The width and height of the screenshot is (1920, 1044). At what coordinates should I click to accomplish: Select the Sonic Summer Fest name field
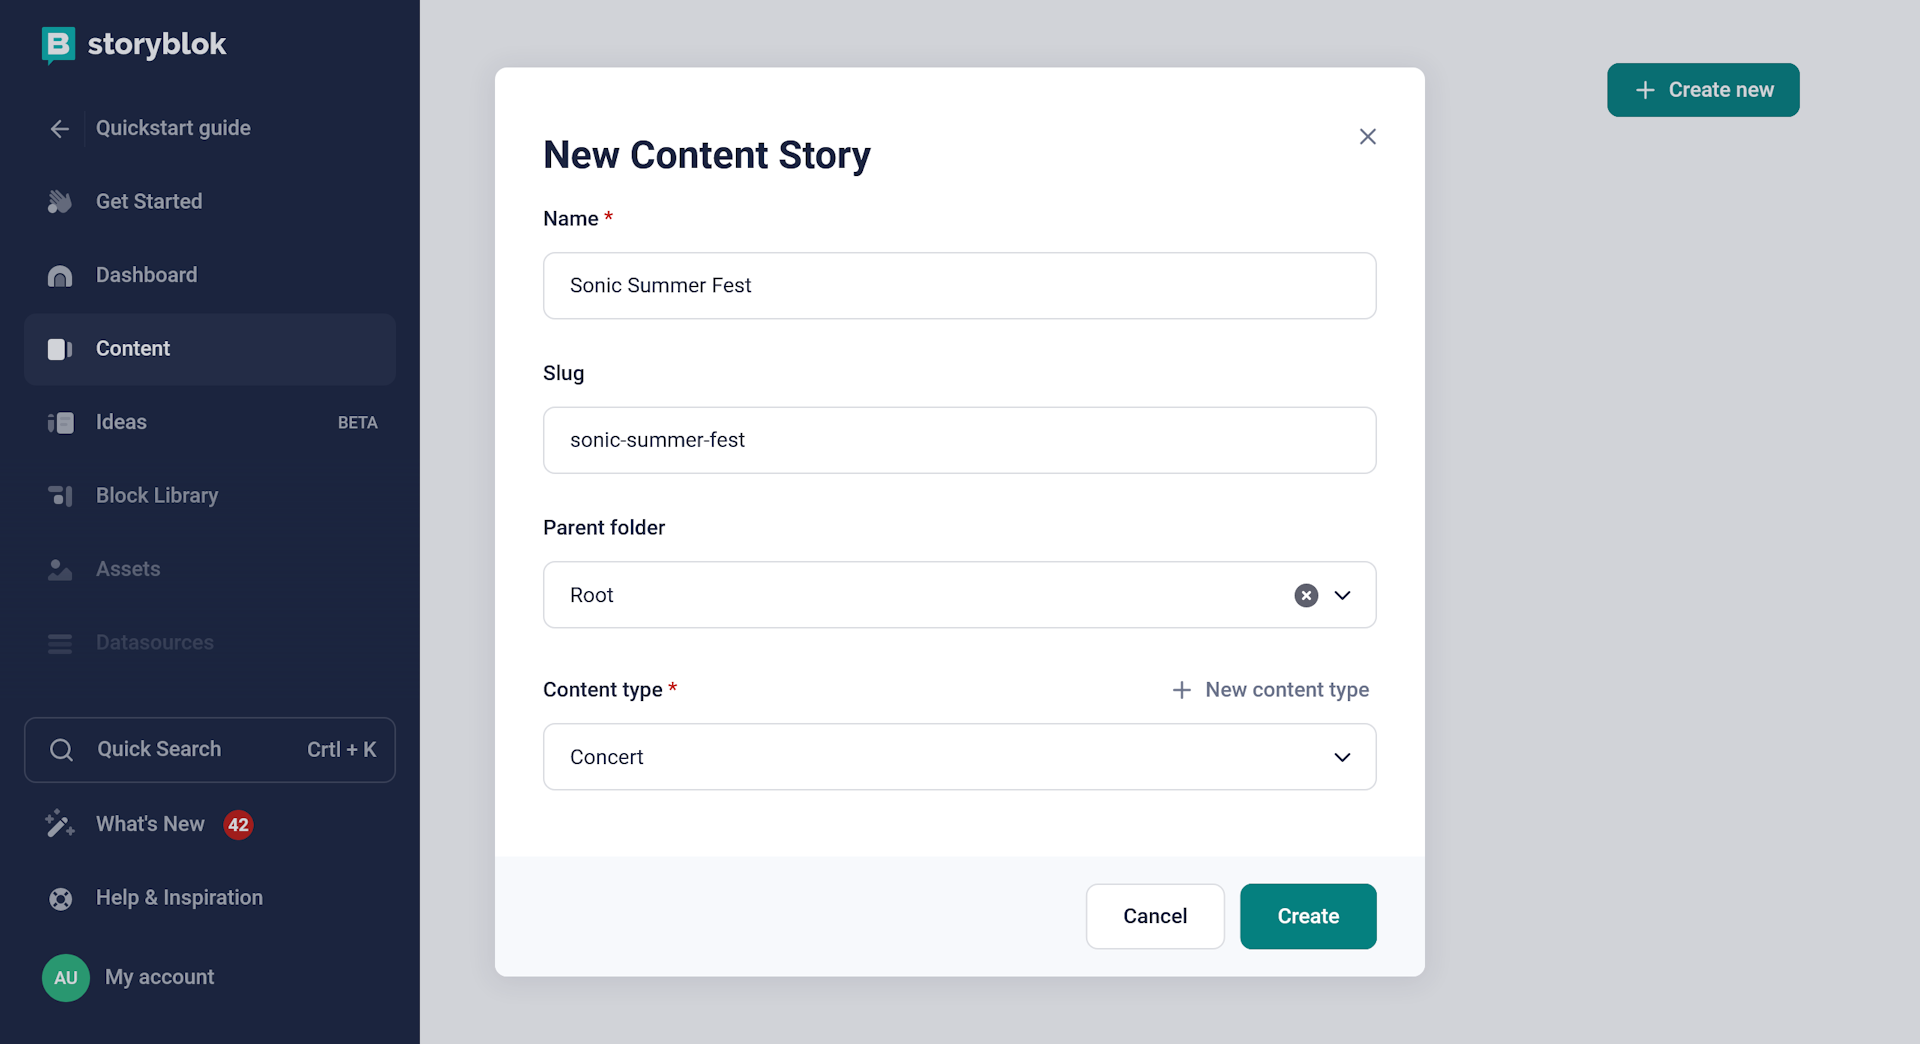[959, 286]
